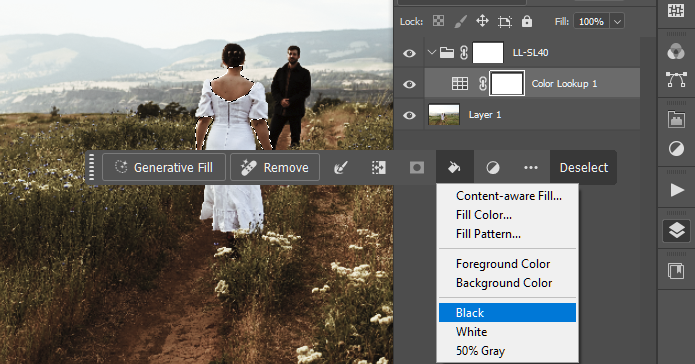This screenshot has height=364, width=695.
Task: Select the LL-SL40 group name
Action: tap(531, 53)
